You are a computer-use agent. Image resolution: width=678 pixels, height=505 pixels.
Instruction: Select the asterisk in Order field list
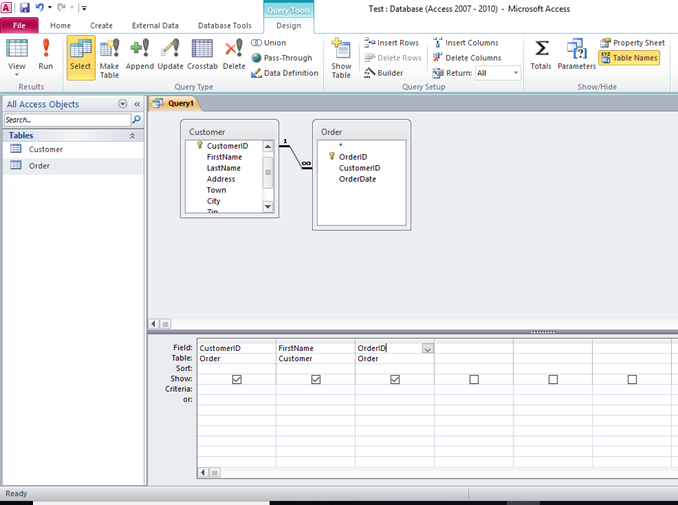coord(341,145)
